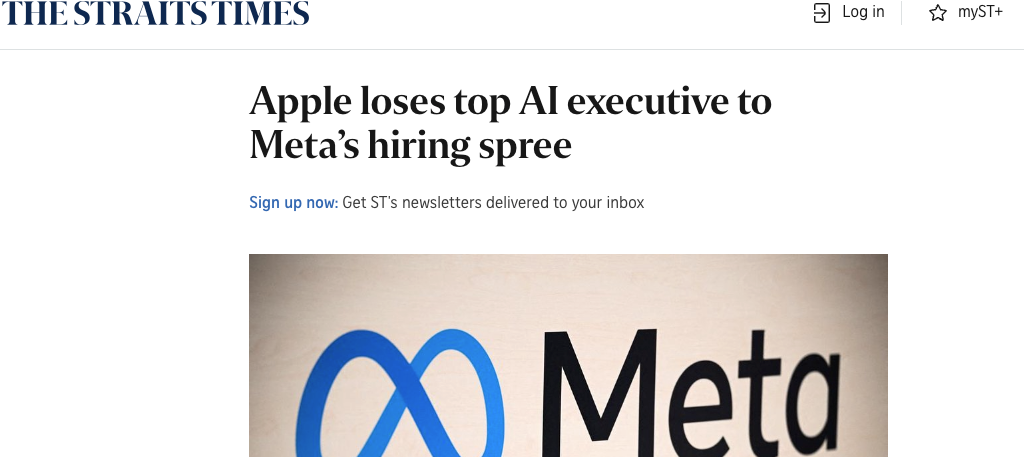Click the word "TIMES" in masthead
Viewport: 1024px width, 457px height.
[258, 13]
